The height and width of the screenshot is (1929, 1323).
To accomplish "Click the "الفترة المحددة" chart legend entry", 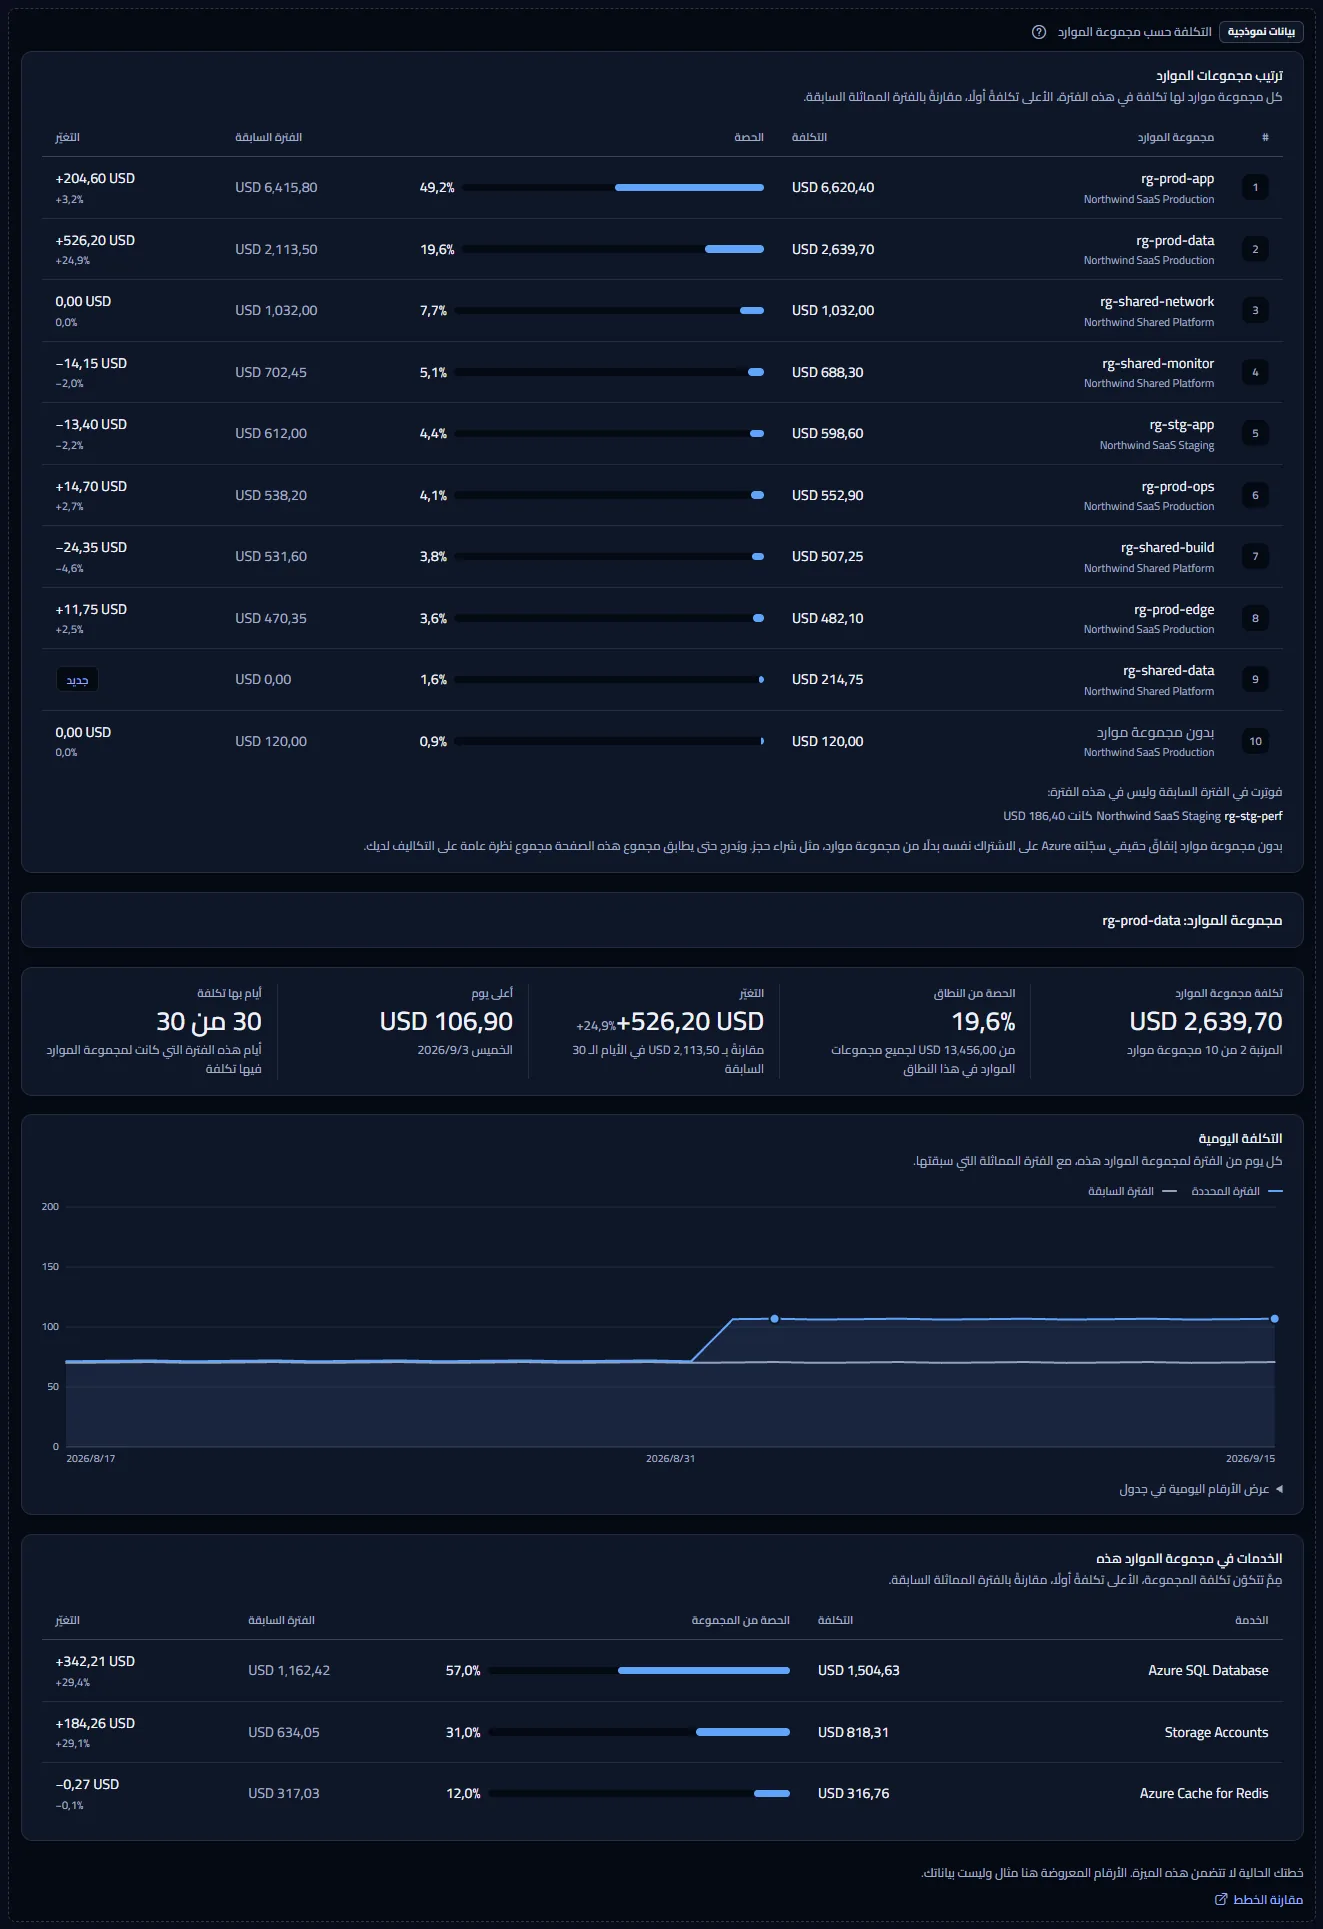I will tap(1236, 1191).
